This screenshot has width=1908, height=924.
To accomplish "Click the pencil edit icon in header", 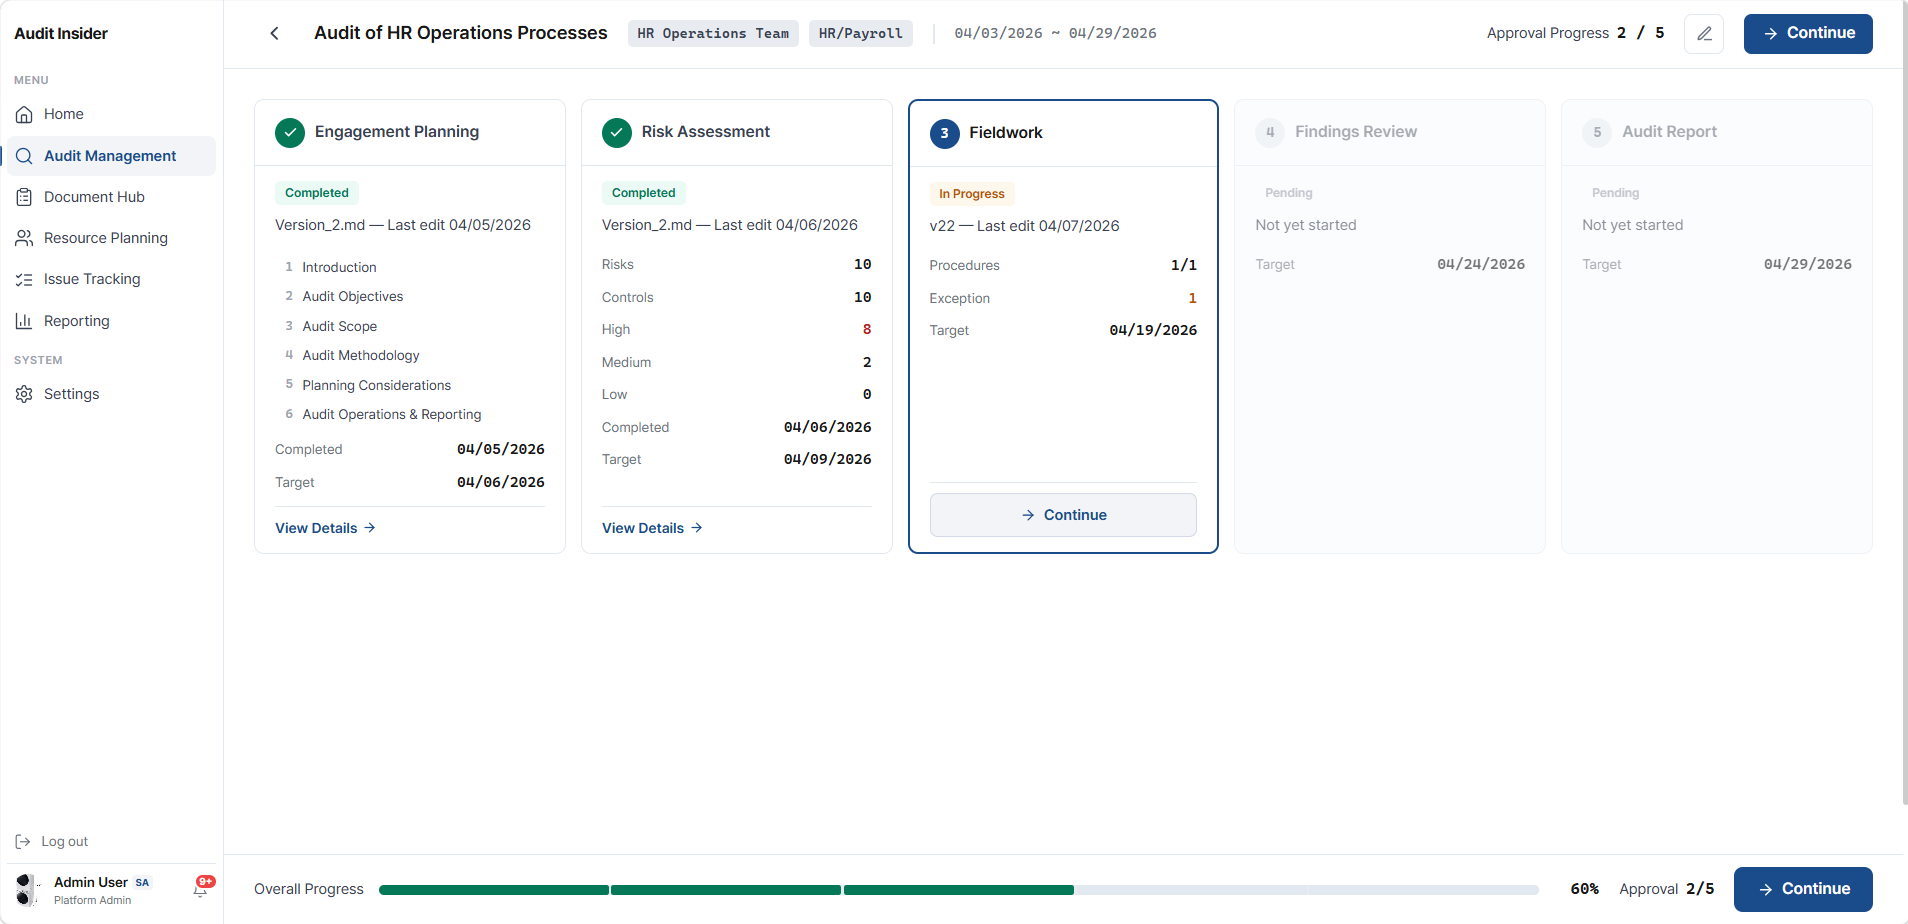I will pyautogui.click(x=1704, y=34).
